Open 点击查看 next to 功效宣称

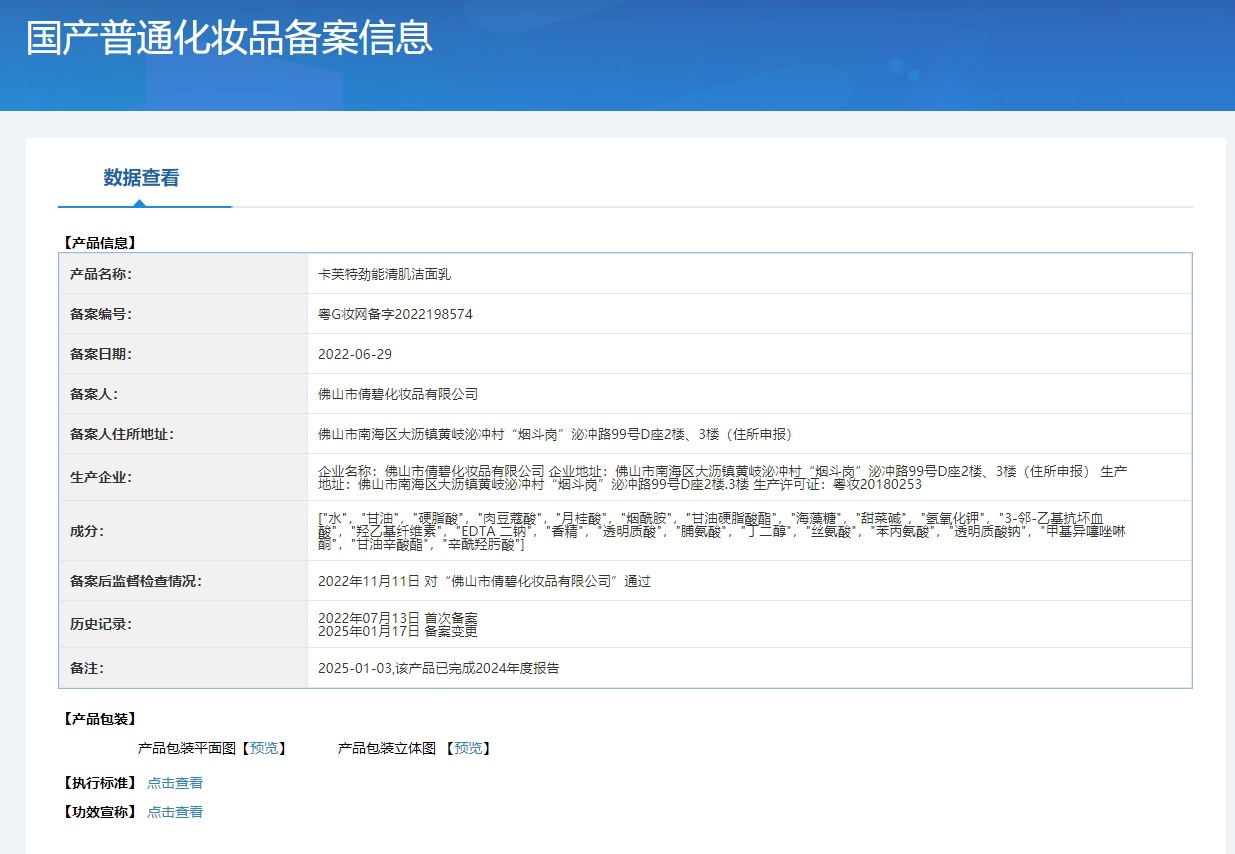pos(175,812)
